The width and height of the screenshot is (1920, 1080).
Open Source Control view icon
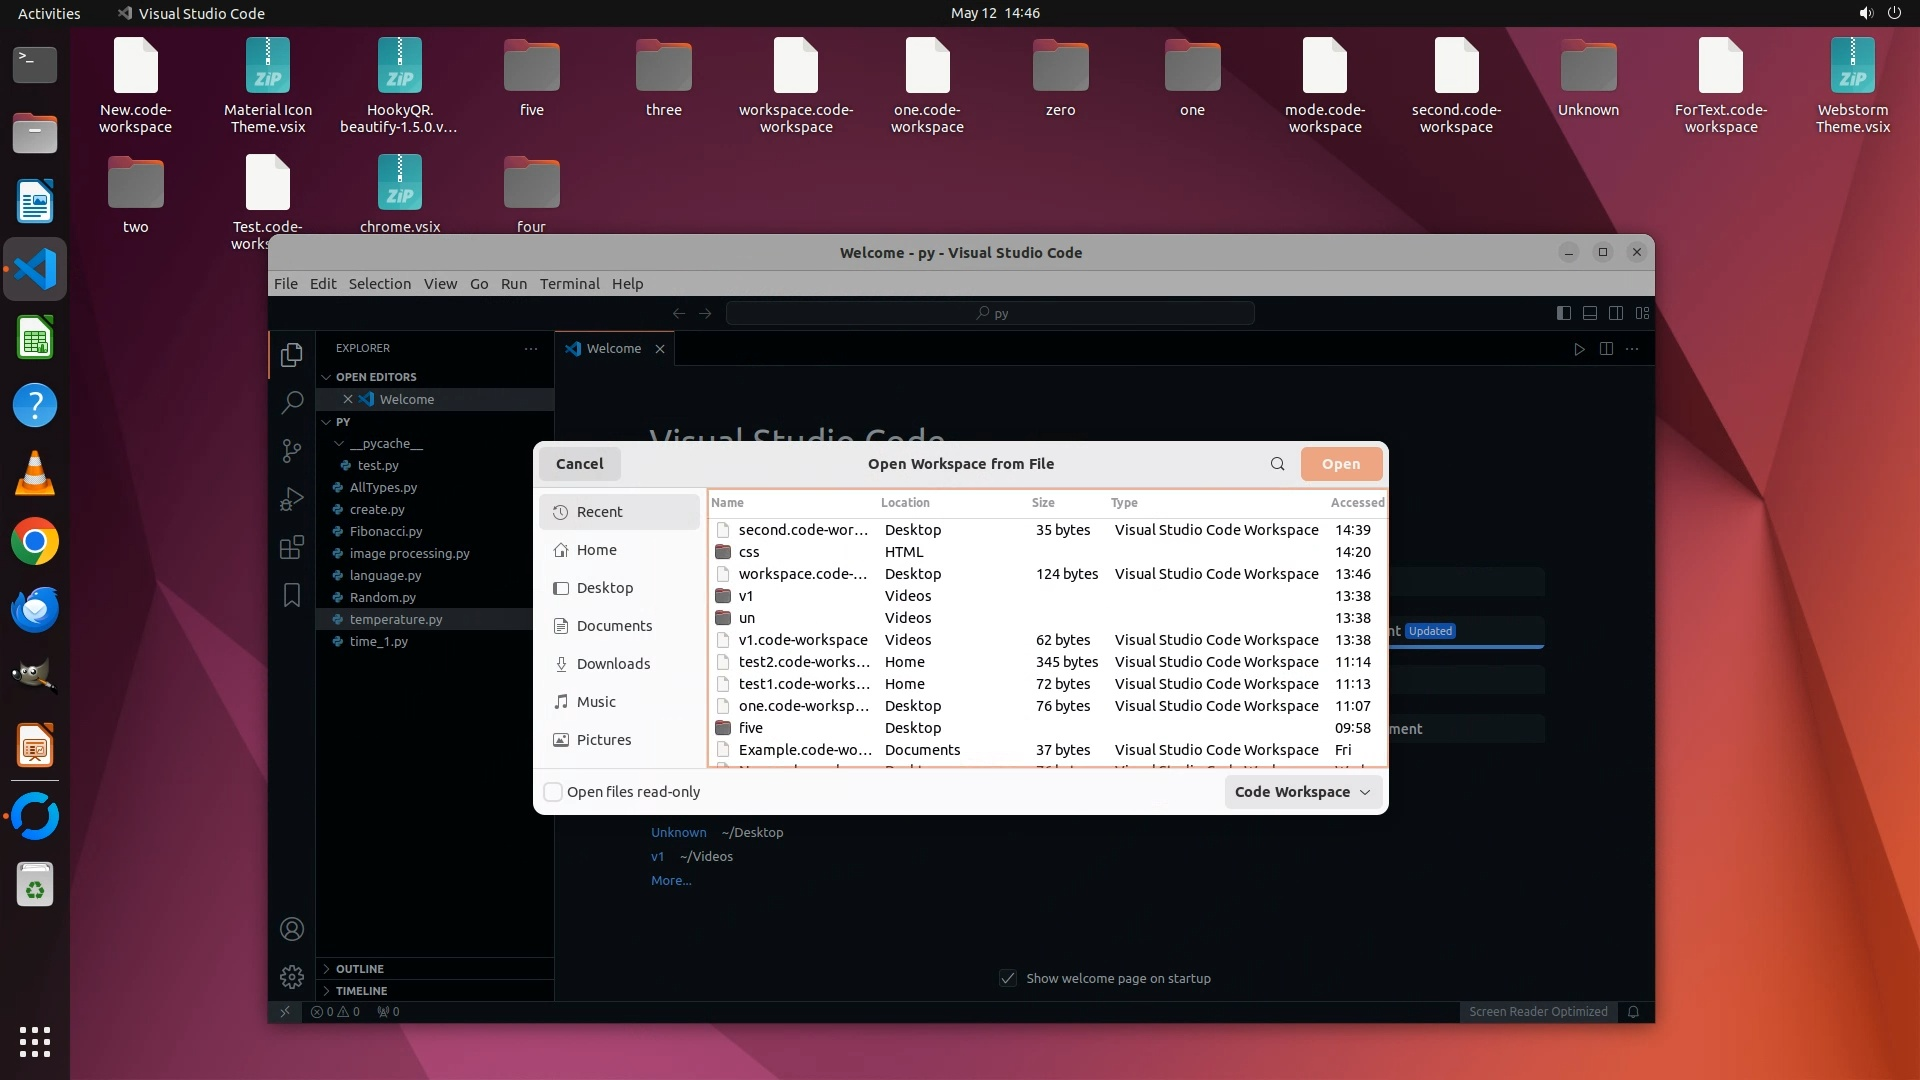[291, 451]
